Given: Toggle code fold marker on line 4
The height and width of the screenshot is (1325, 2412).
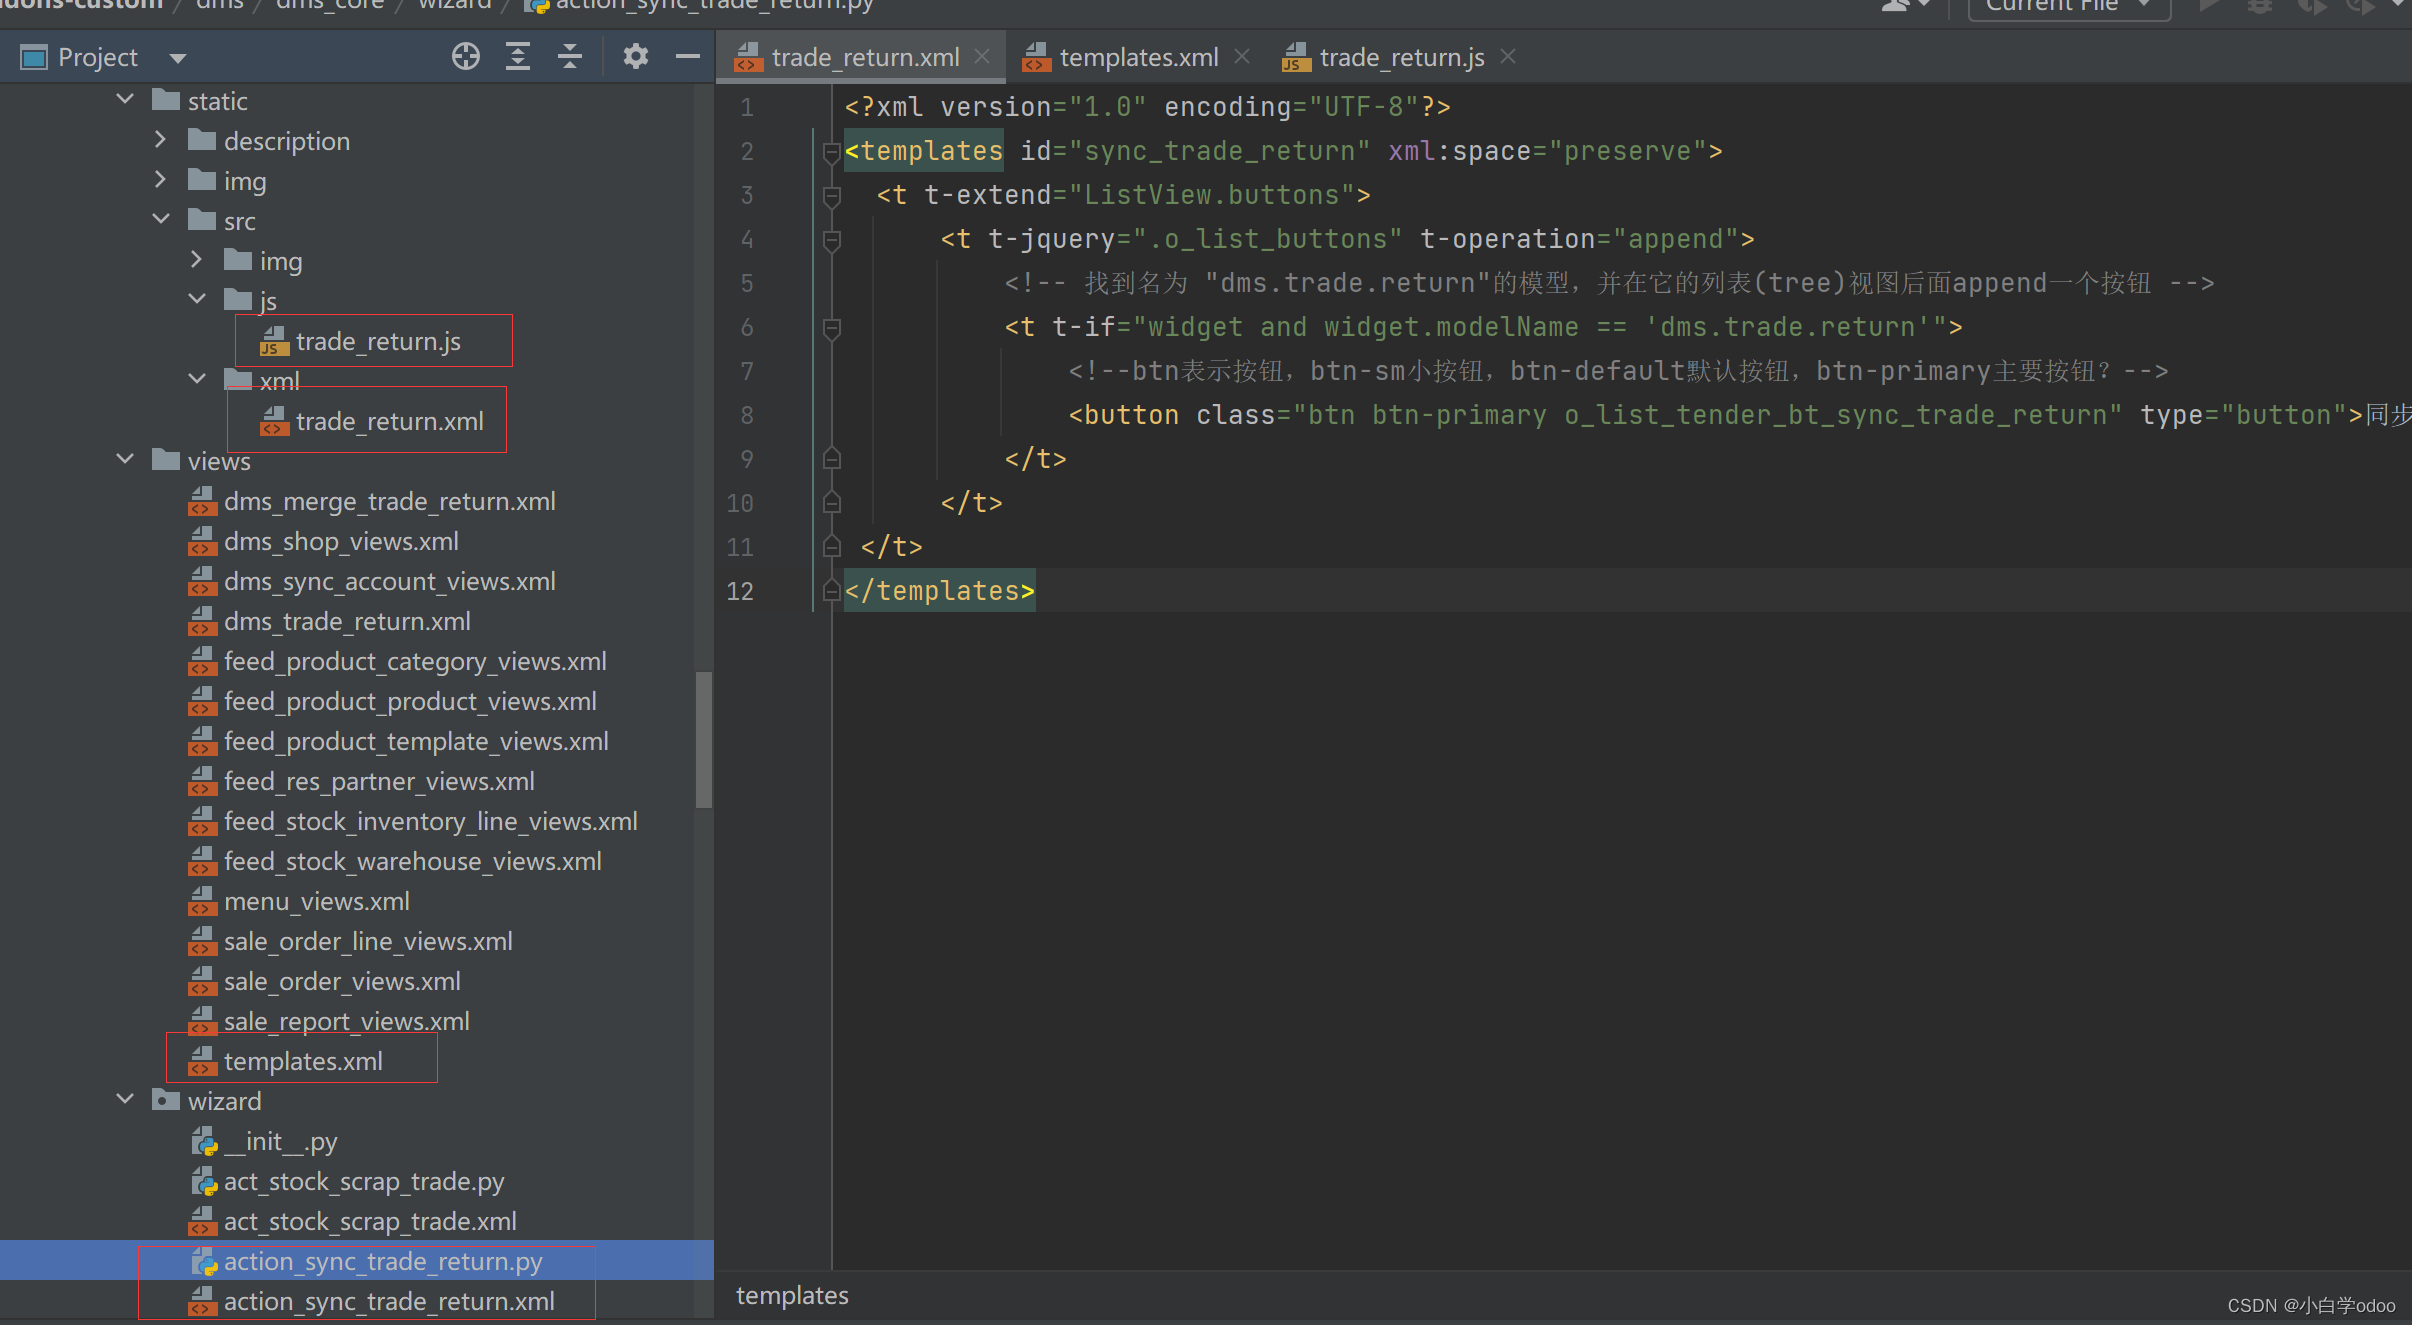Looking at the screenshot, I should [x=831, y=240].
